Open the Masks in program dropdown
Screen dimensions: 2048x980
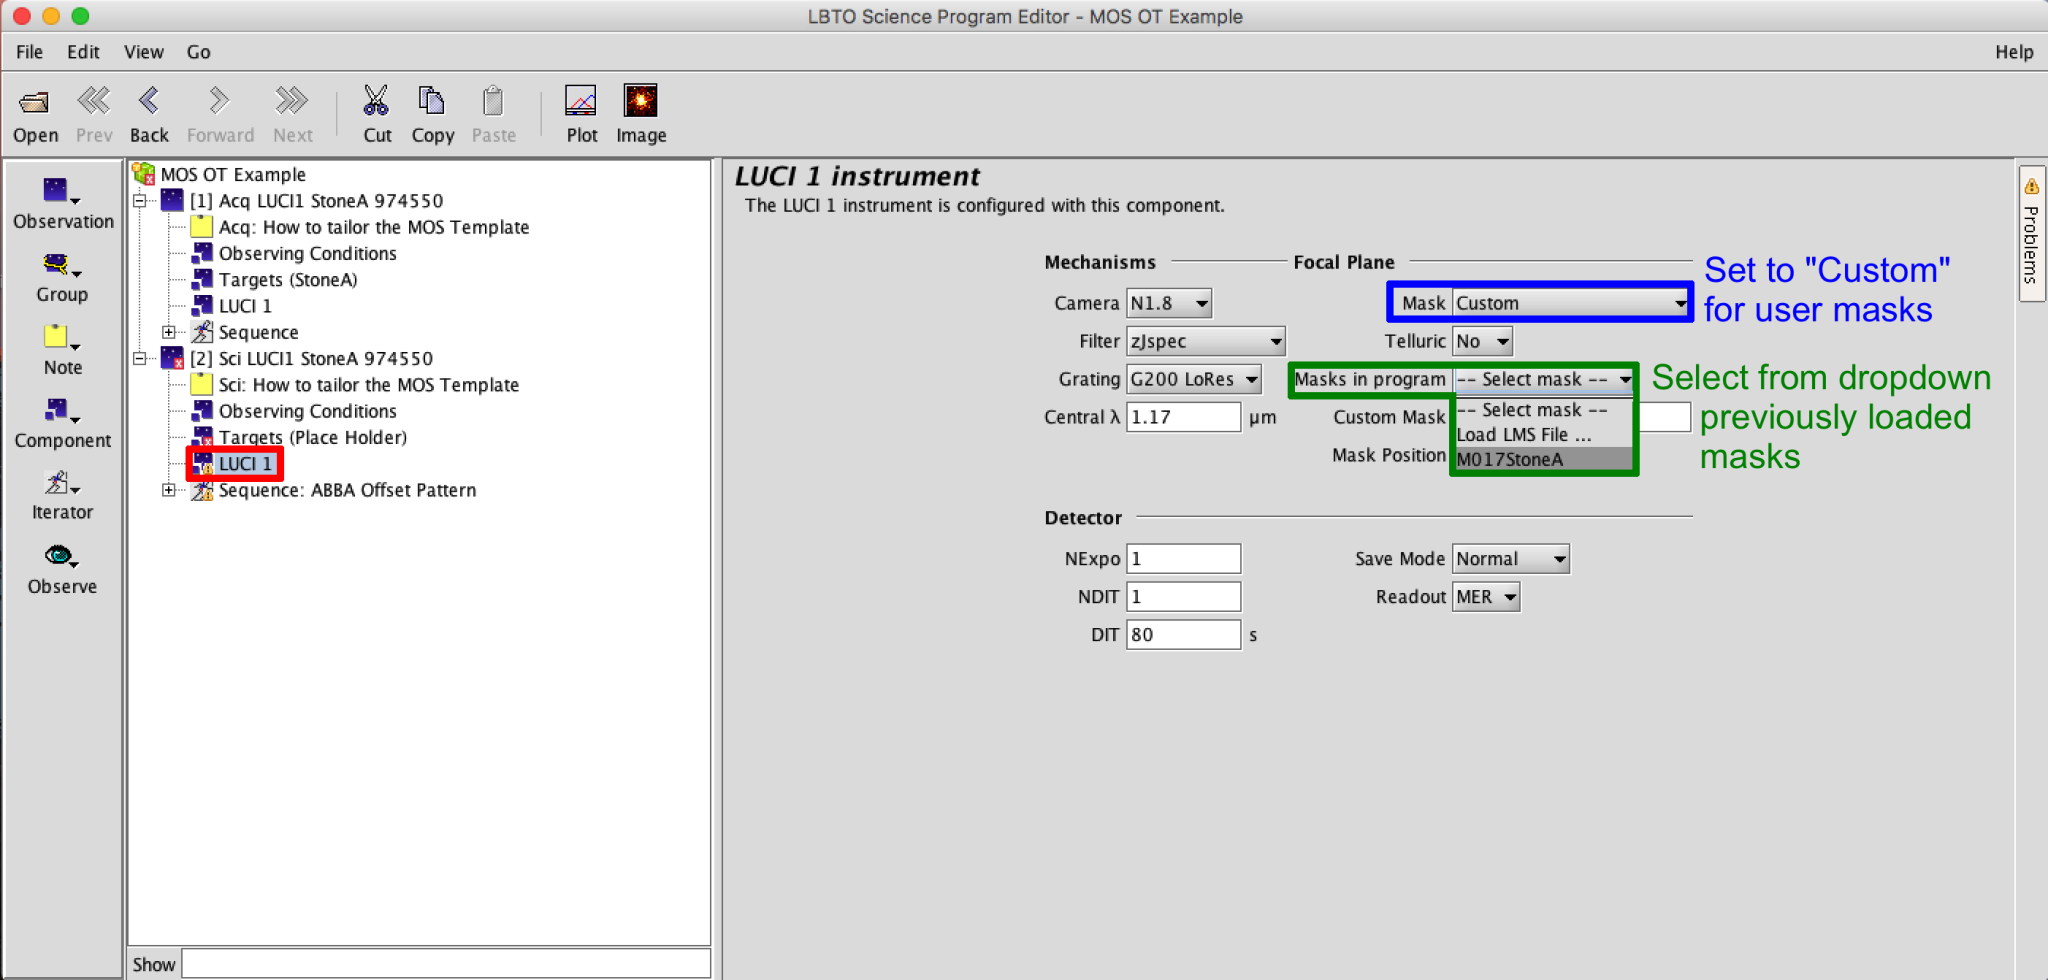tap(1544, 379)
